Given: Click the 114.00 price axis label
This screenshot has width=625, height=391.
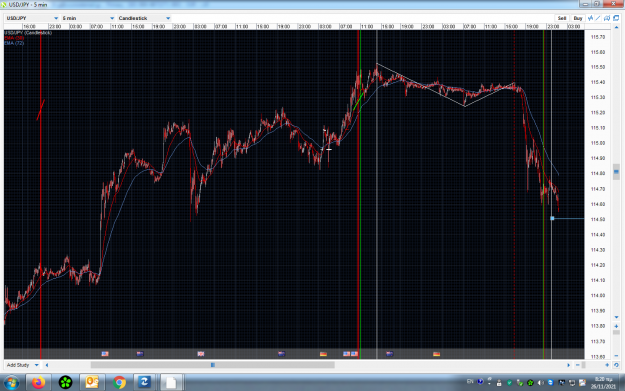Looking at the screenshot, I should [598, 295].
